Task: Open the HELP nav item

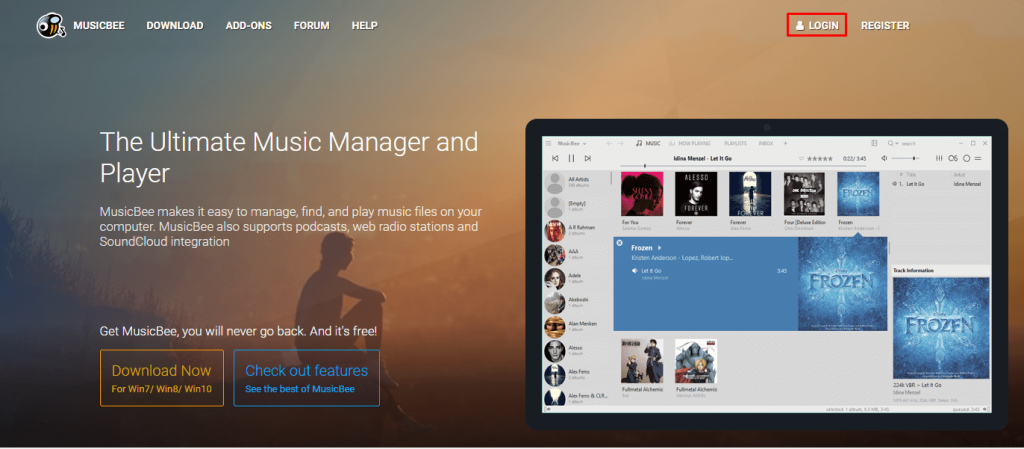Action: 364,25
